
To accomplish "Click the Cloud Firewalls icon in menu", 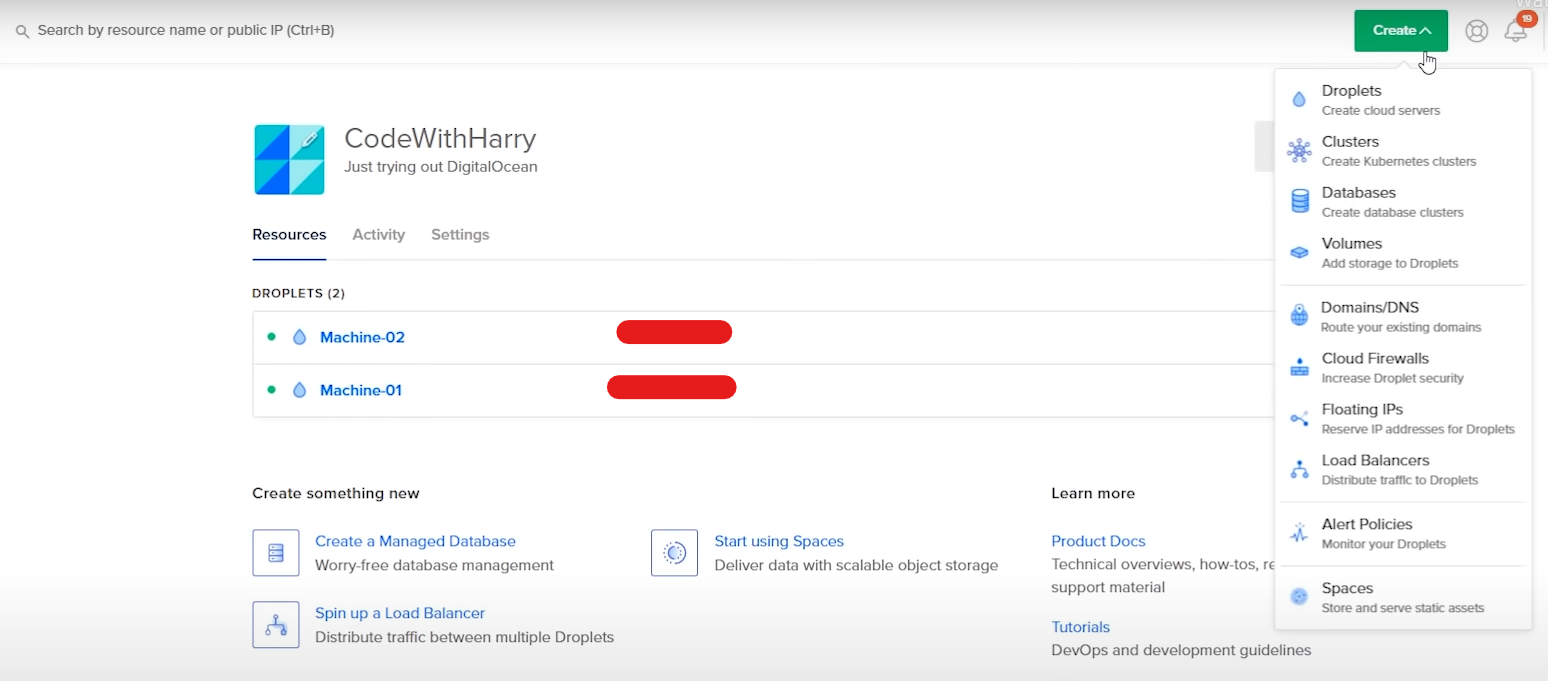I will coord(1299,367).
